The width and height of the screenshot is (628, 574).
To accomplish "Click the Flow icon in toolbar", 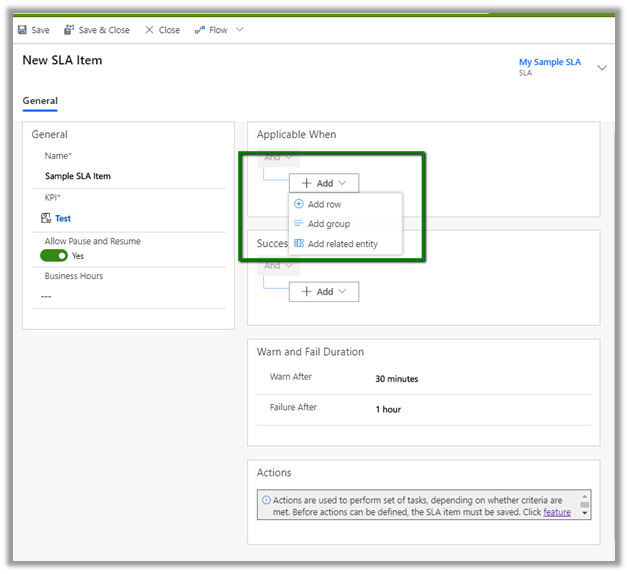I will click(x=200, y=30).
